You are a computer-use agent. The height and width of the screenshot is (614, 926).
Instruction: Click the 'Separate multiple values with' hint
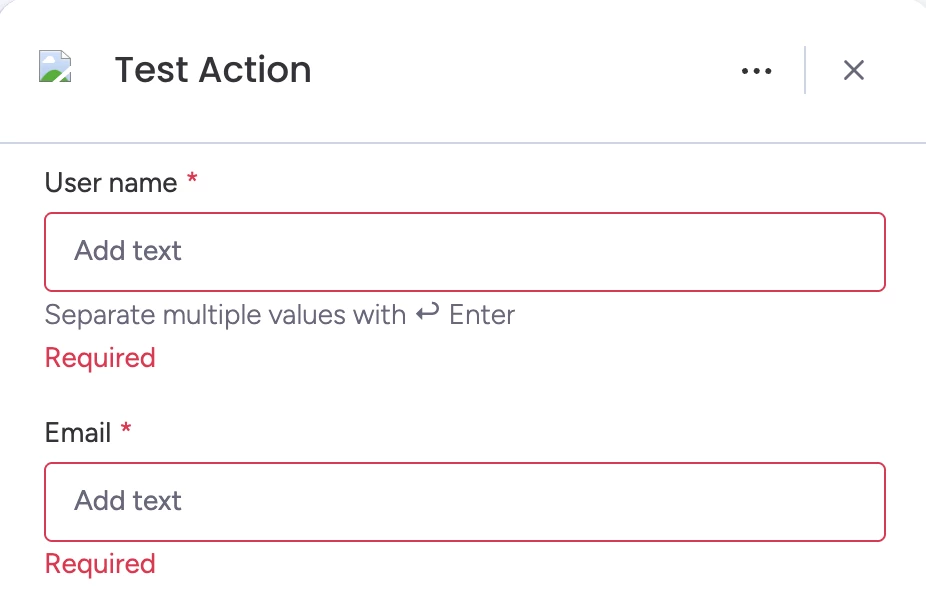point(225,315)
